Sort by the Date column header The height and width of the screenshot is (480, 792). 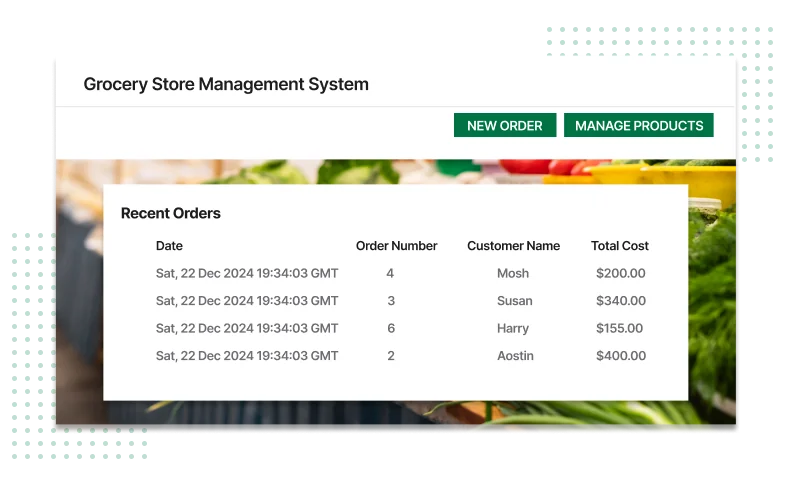pos(169,245)
